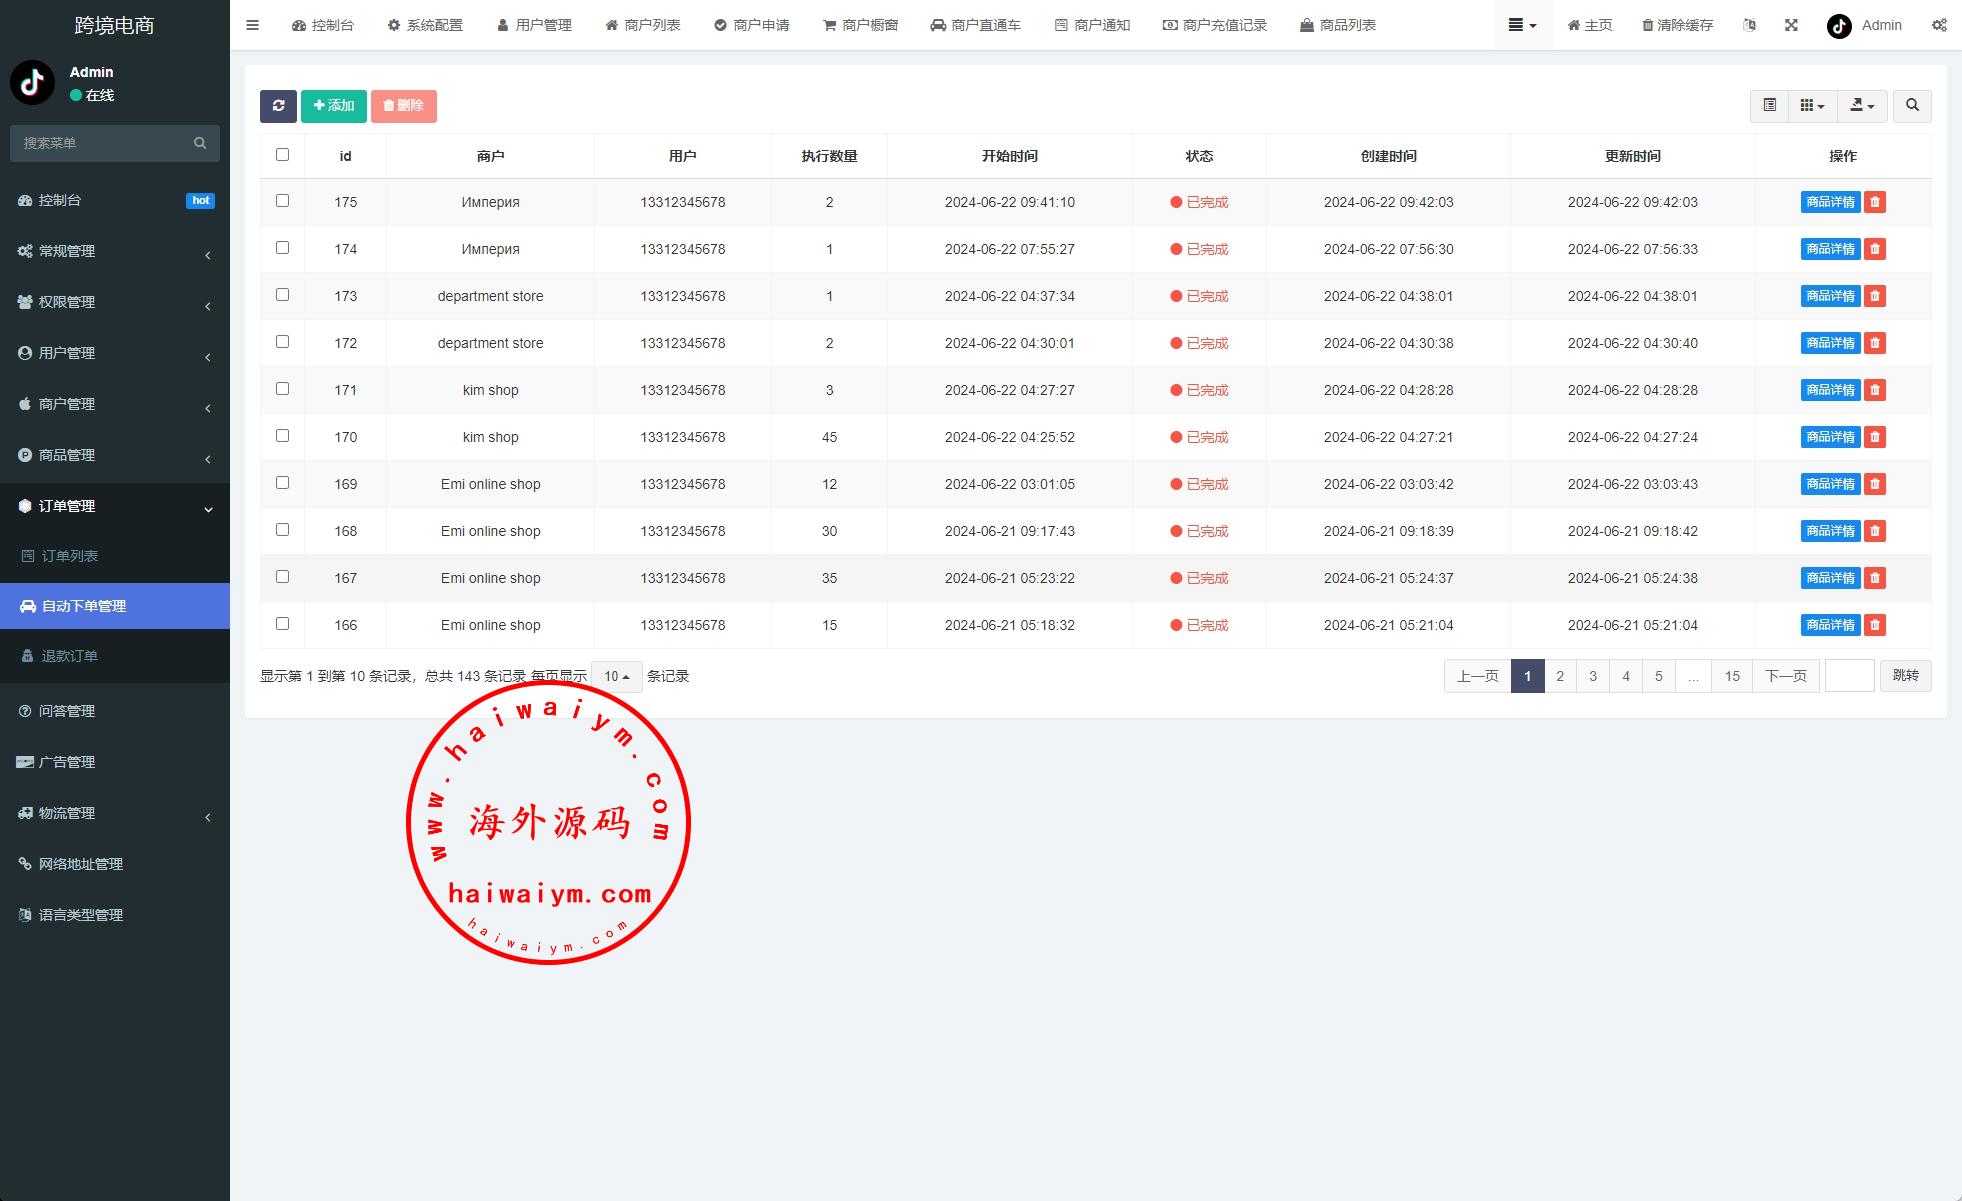Toggle sidebar with hamburger menu icon
The height and width of the screenshot is (1201, 1962).
(x=252, y=25)
